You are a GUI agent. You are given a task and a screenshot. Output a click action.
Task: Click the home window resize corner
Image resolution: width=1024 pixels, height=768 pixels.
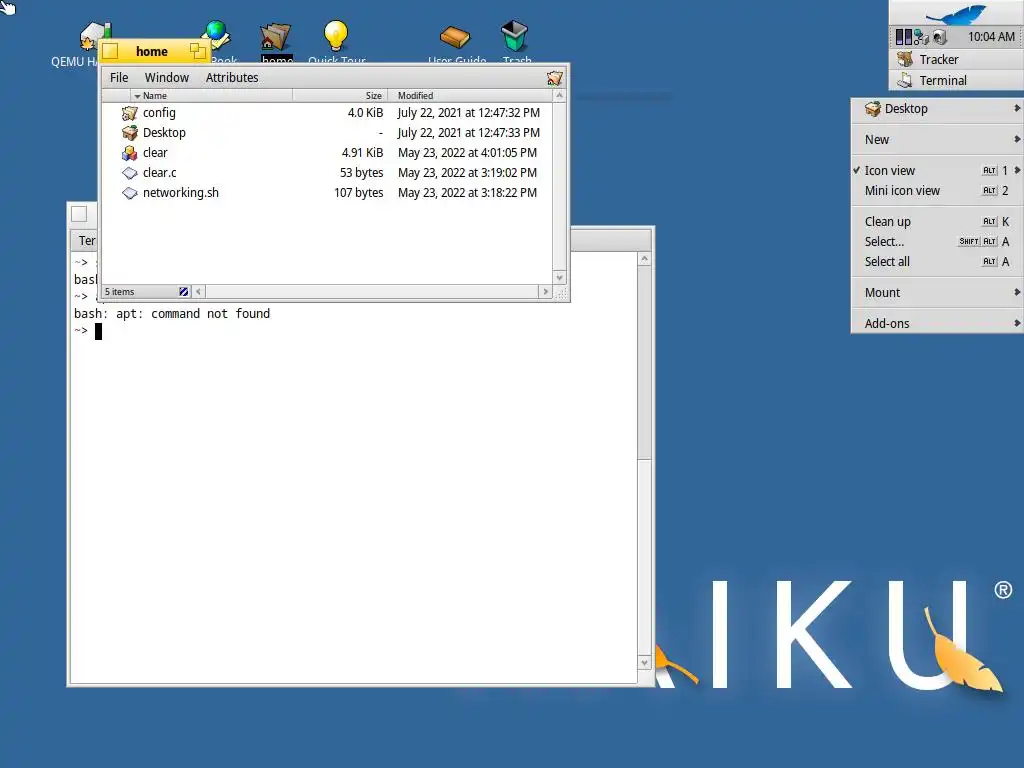tap(561, 293)
